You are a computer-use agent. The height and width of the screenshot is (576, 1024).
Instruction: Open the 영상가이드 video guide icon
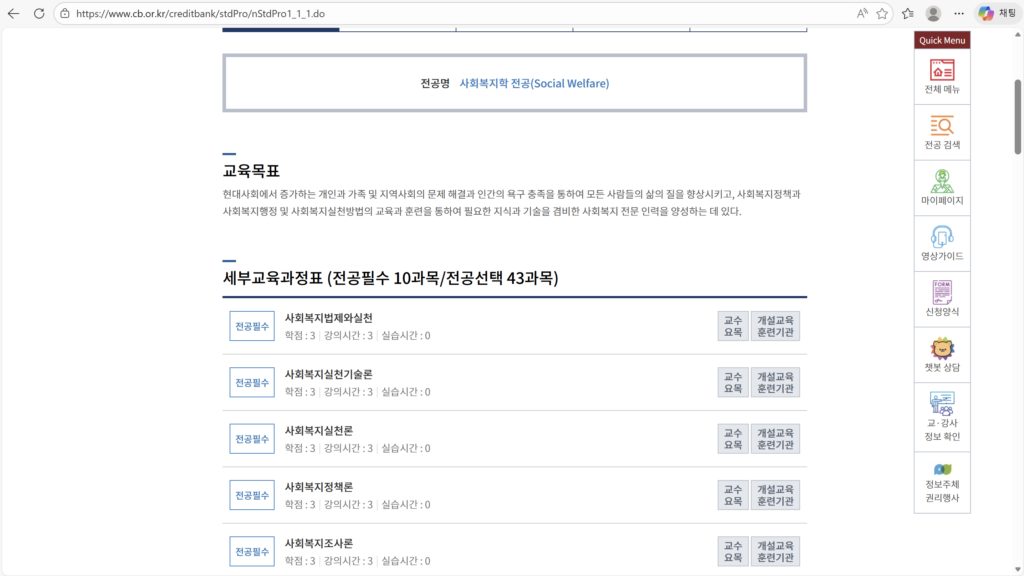tap(941, 242)
